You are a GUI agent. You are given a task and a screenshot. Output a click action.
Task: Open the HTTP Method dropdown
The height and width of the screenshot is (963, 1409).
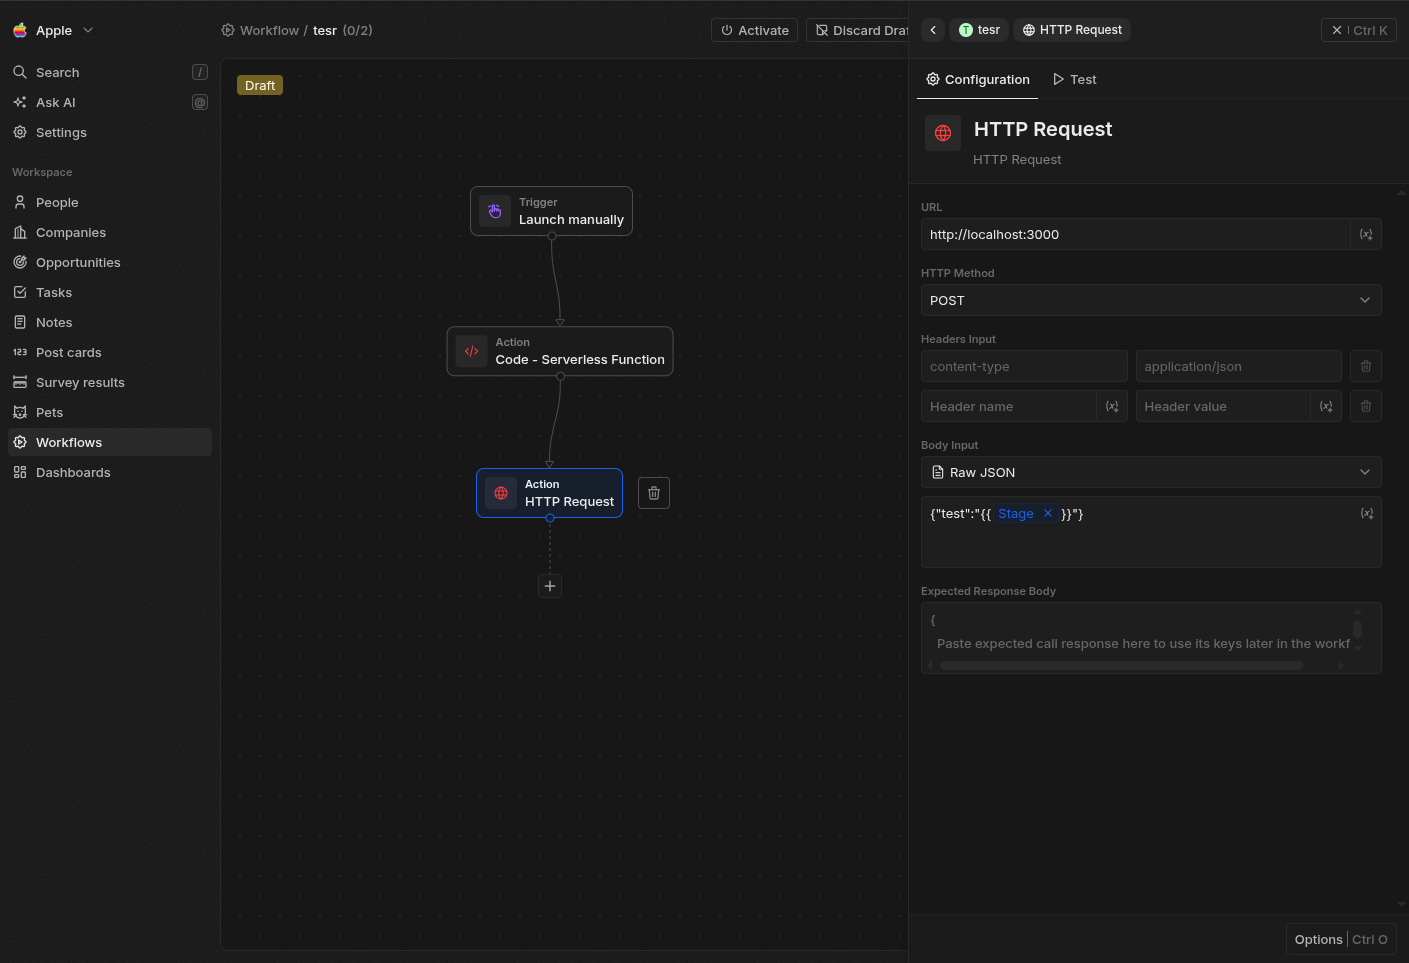(x=1151, y=300)
